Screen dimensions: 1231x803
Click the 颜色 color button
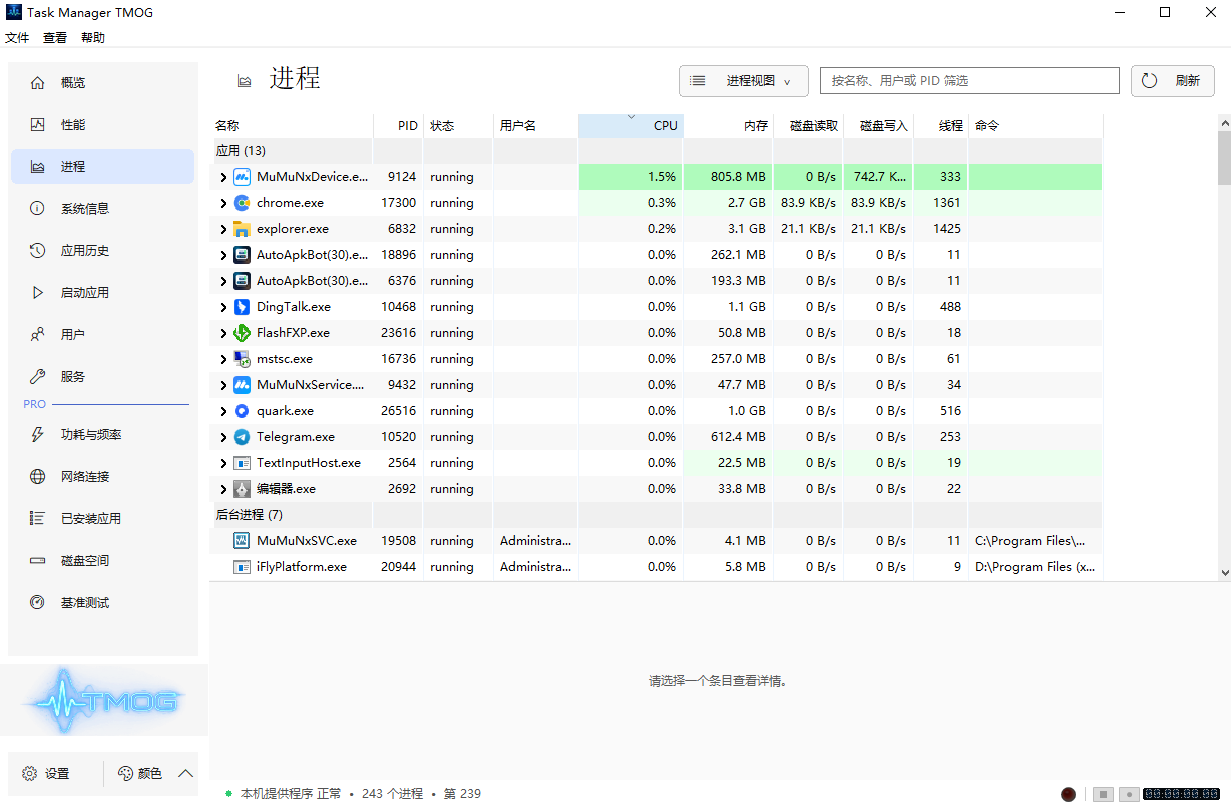click(140, 773)
